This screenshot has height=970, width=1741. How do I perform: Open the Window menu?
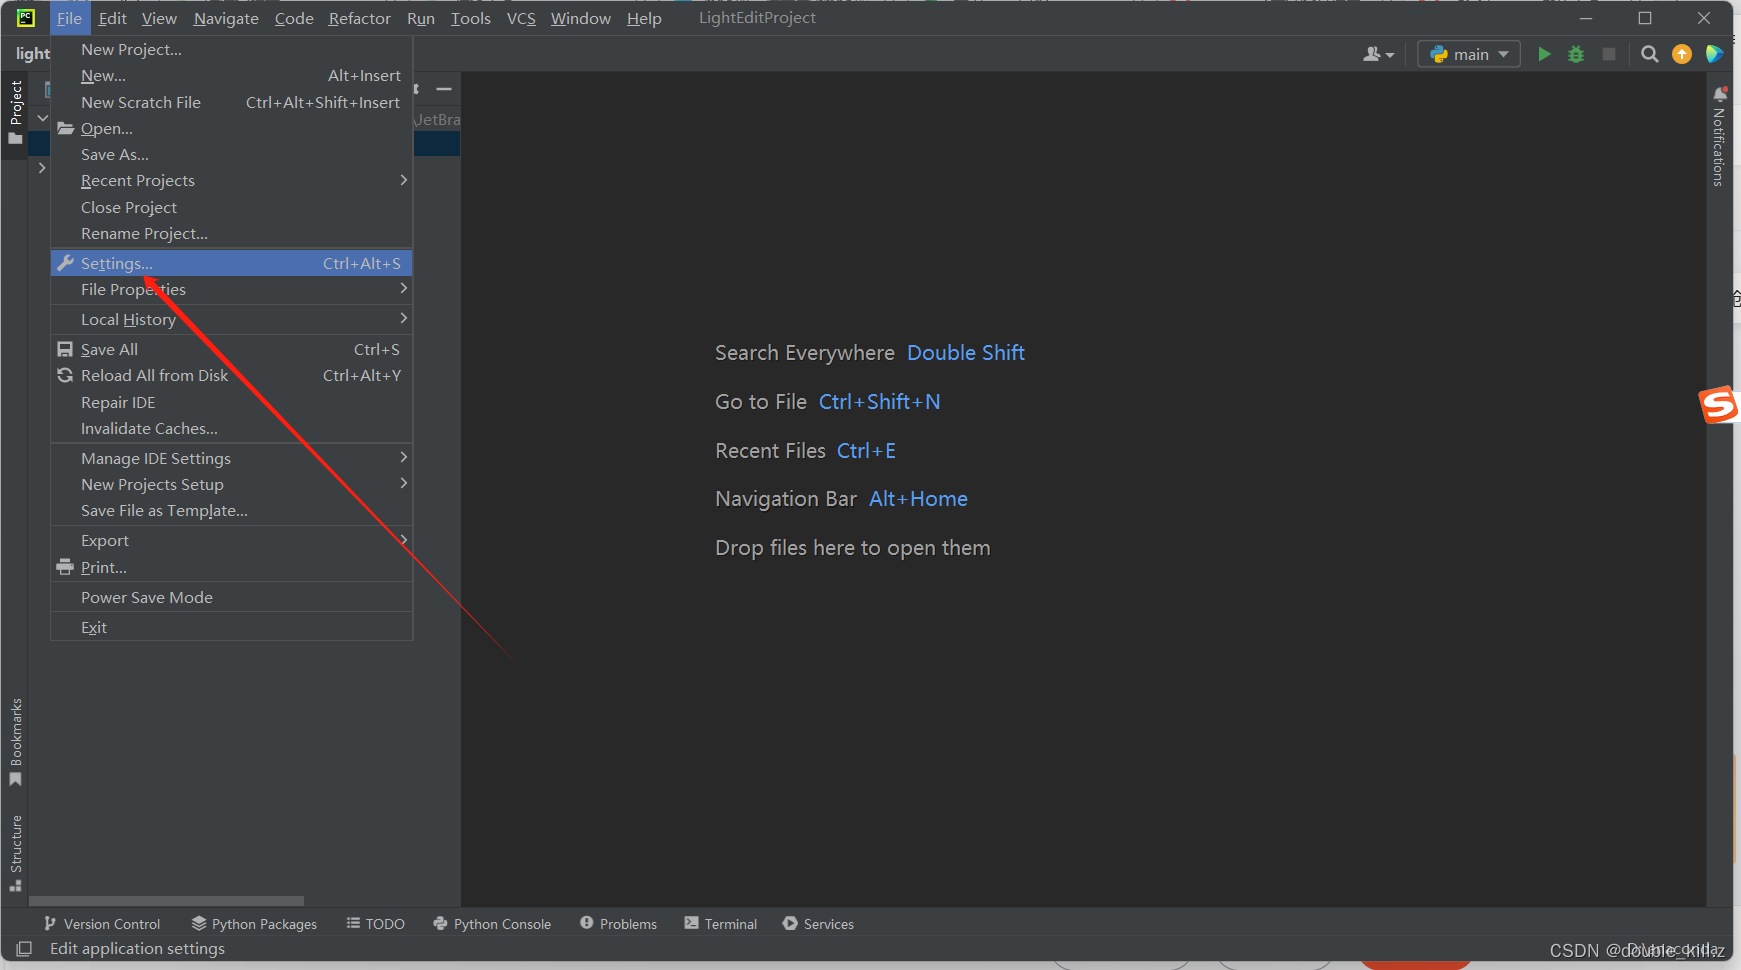pyautogui.click(x=580, y=18)
